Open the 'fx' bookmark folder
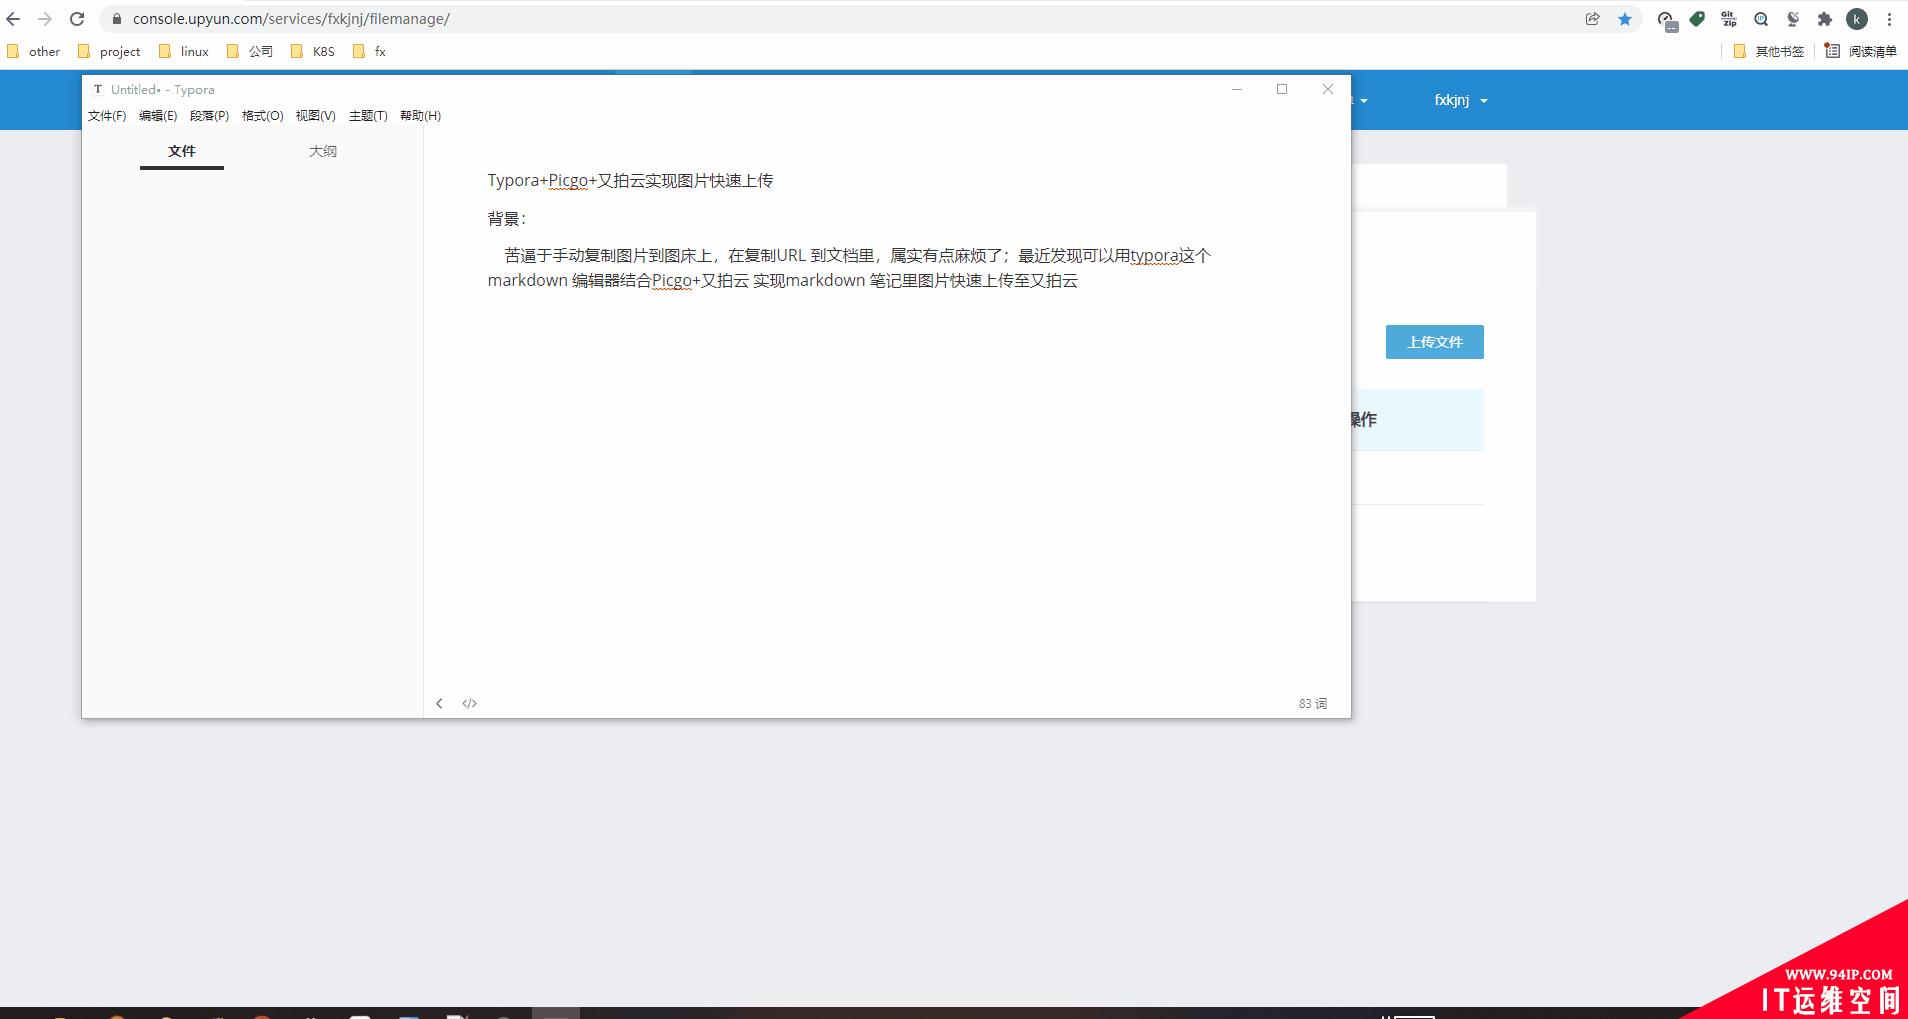Viewport: 1908px width, 1019px height. 369,51
